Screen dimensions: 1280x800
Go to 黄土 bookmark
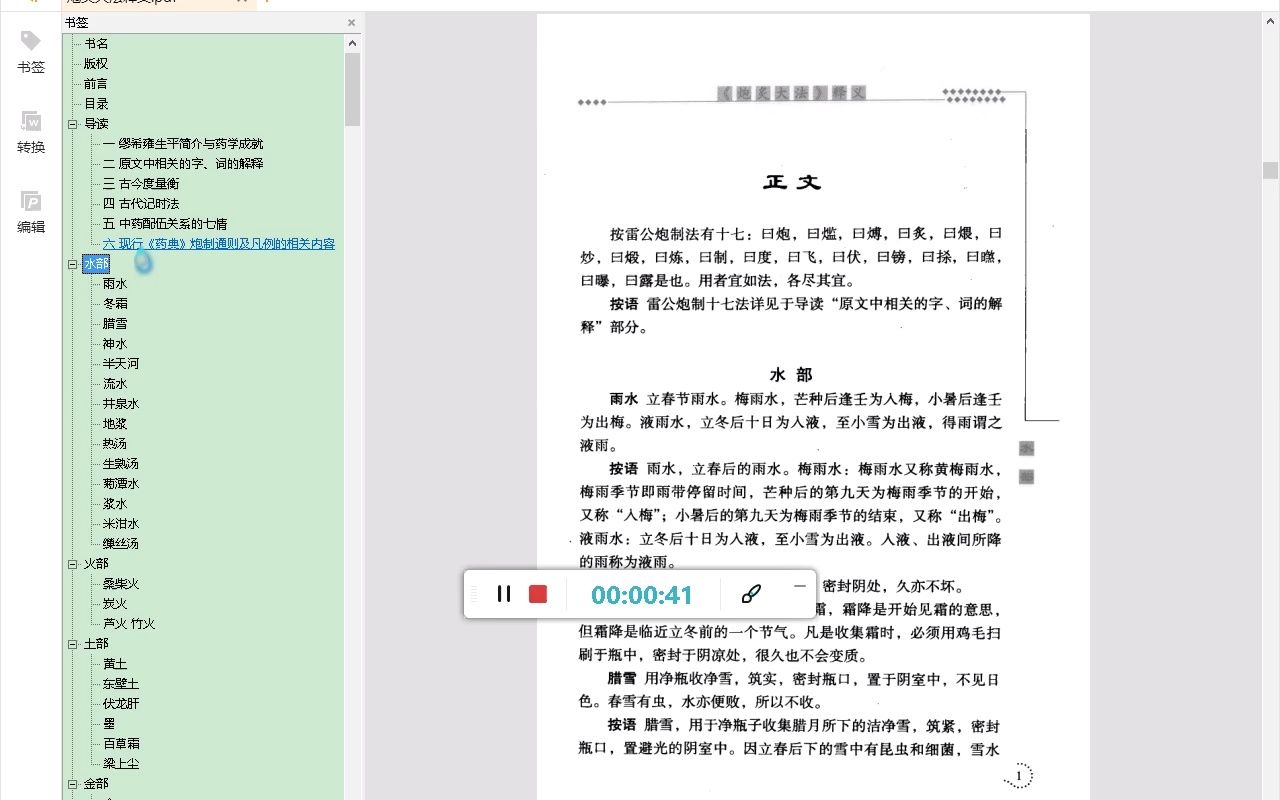pos(115,663)
